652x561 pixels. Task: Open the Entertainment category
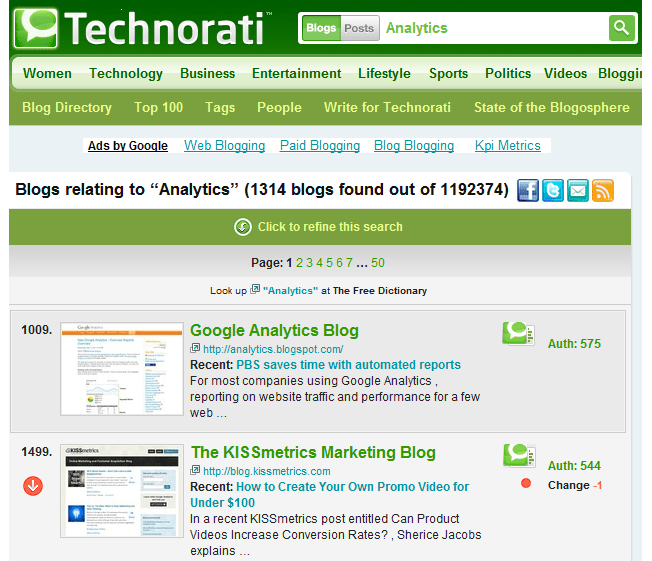click(x=296, y=74)
